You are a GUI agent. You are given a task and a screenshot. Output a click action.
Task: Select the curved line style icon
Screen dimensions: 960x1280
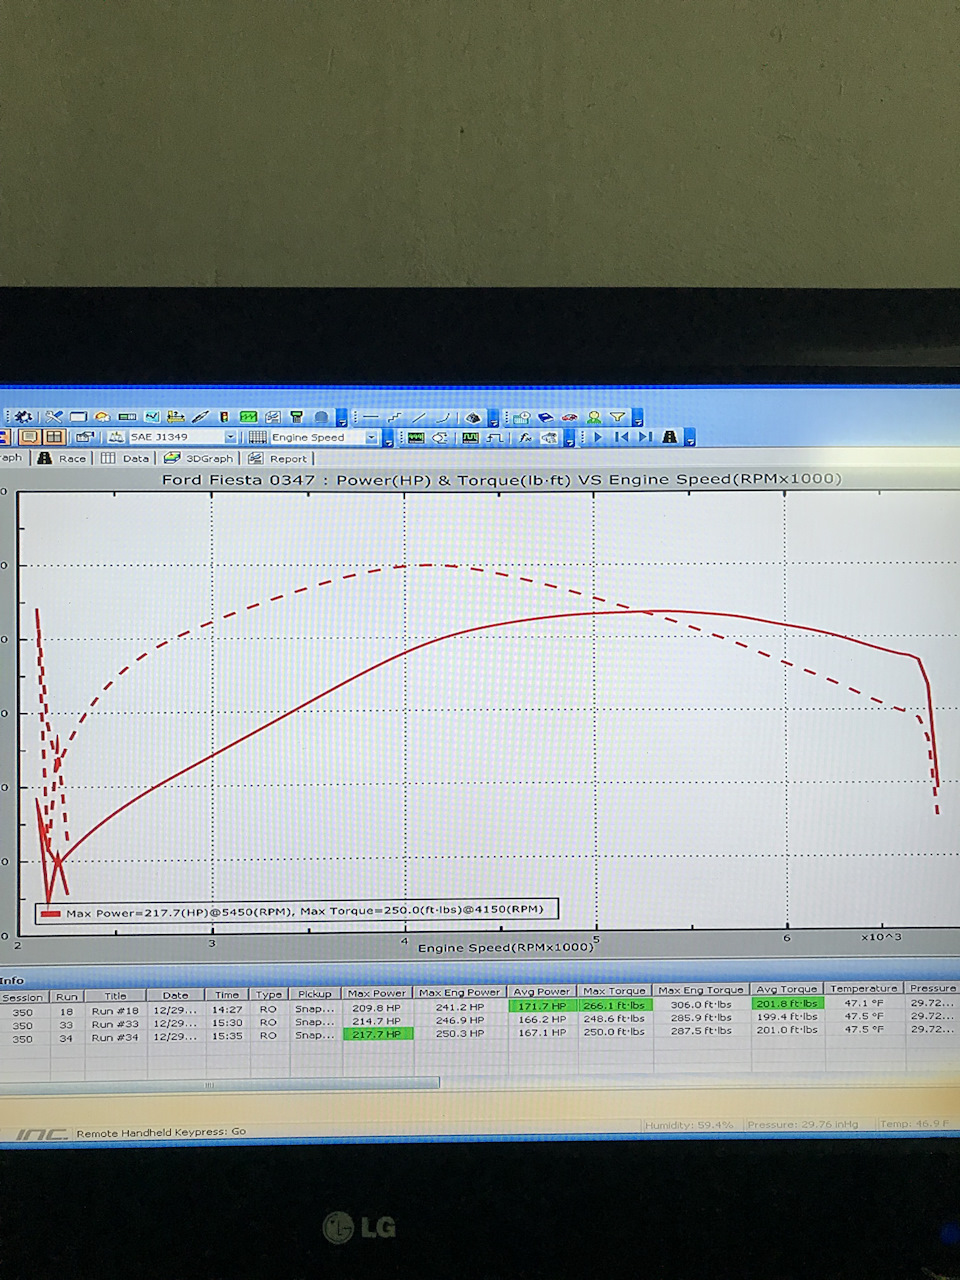coord(443,416)
